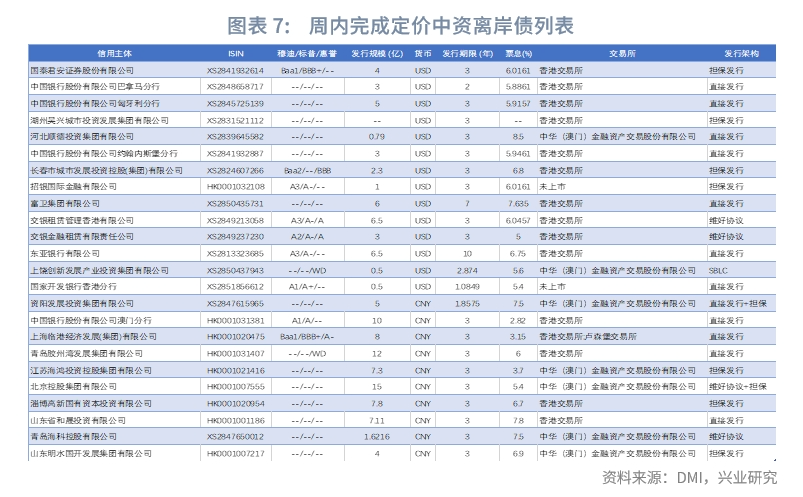Click ISIN 'XS2845725139'
The width and height of the screenshot is (803, 497).
pyautogui.click(x=236, y=103)
